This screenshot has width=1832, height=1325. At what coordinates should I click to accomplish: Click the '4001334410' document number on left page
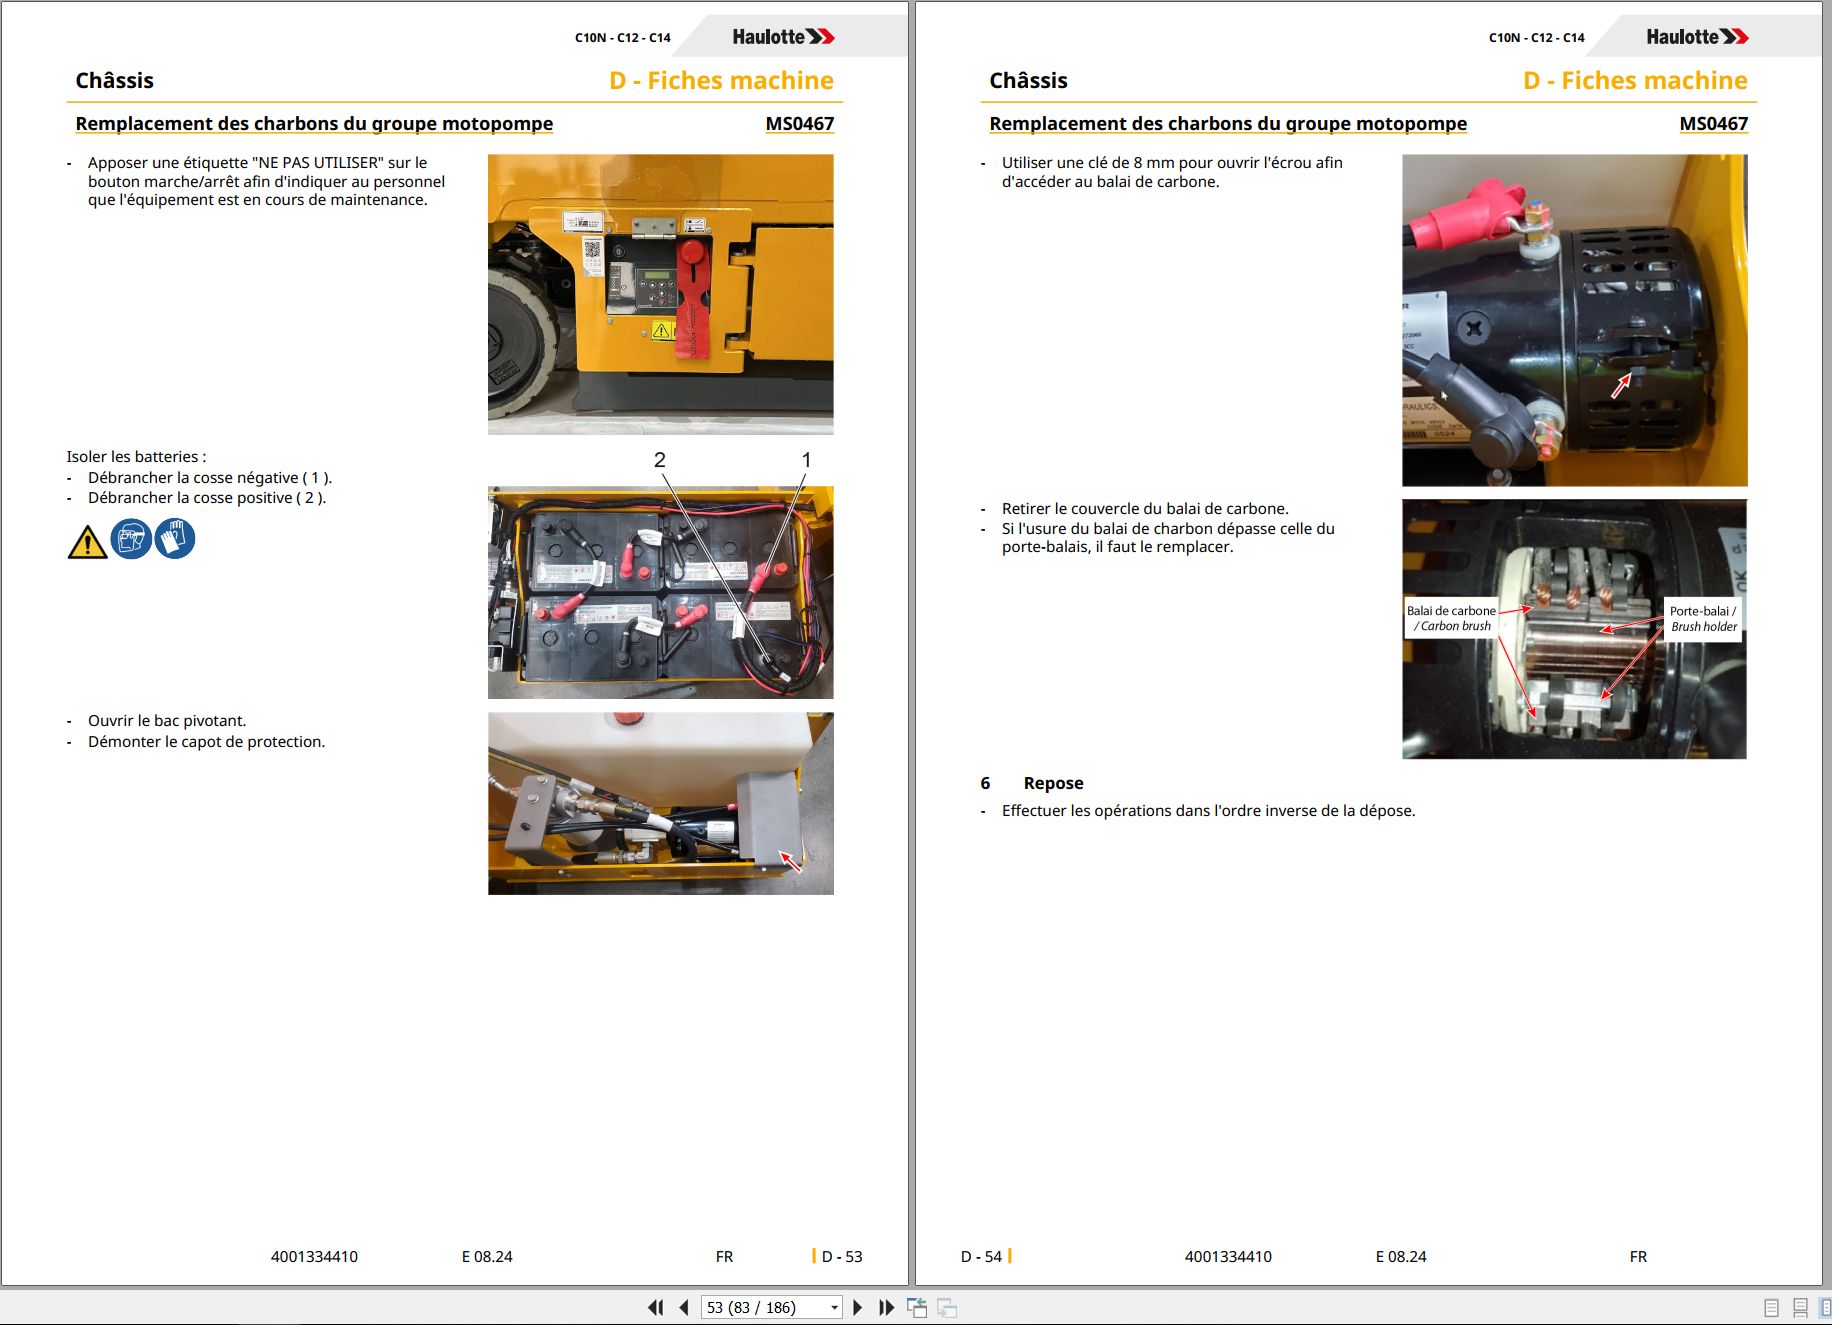coord(314,1257)
